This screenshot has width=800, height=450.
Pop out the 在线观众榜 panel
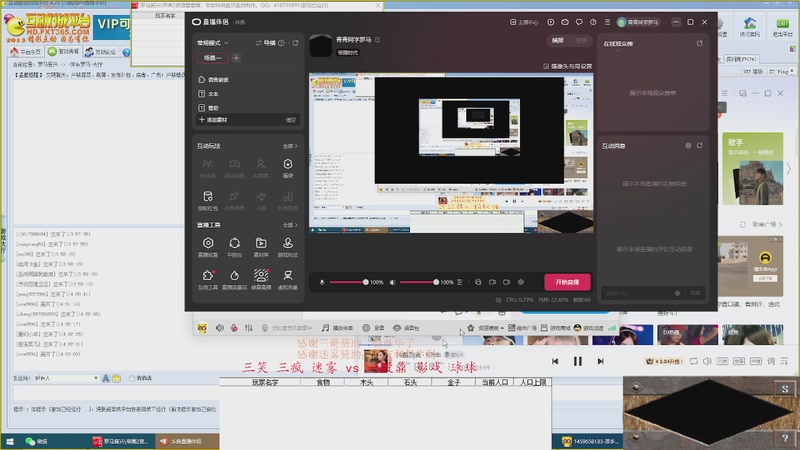(699, 43)
